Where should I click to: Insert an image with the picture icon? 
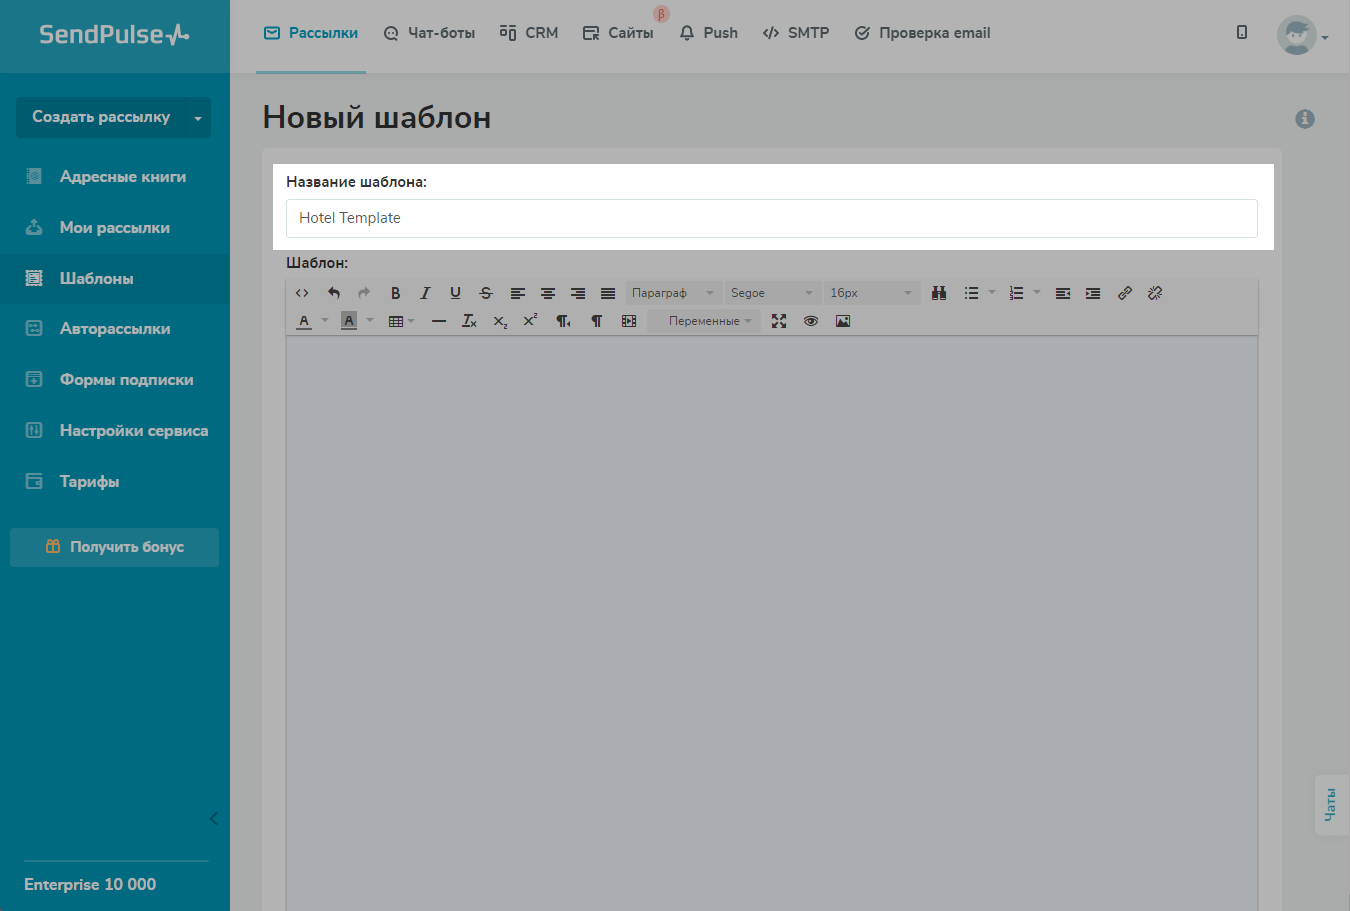[x=843, y=321]
